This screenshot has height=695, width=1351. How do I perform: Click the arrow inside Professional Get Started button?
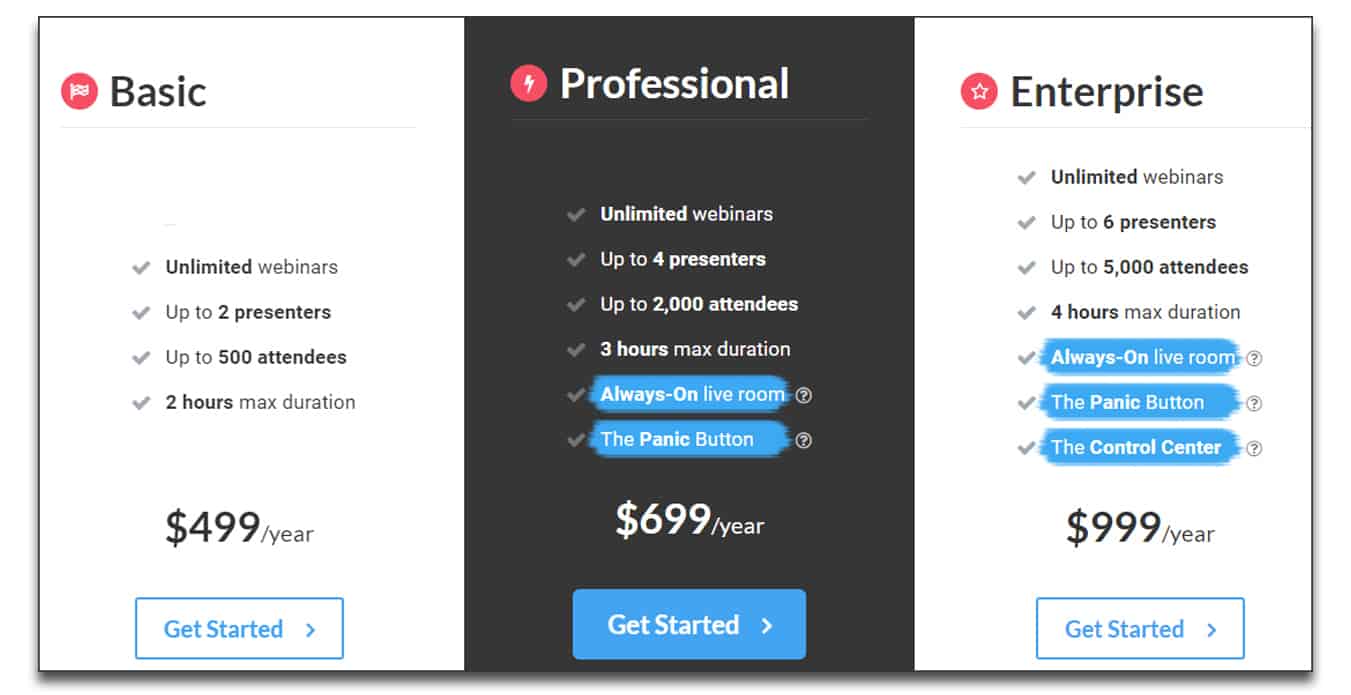click(767, 626)
